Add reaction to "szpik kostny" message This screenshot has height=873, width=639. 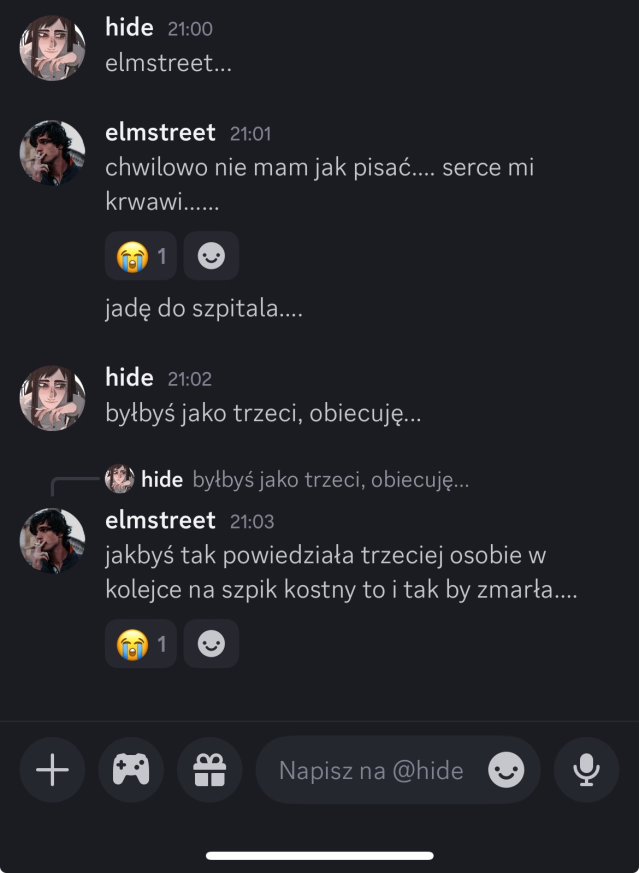211,644
